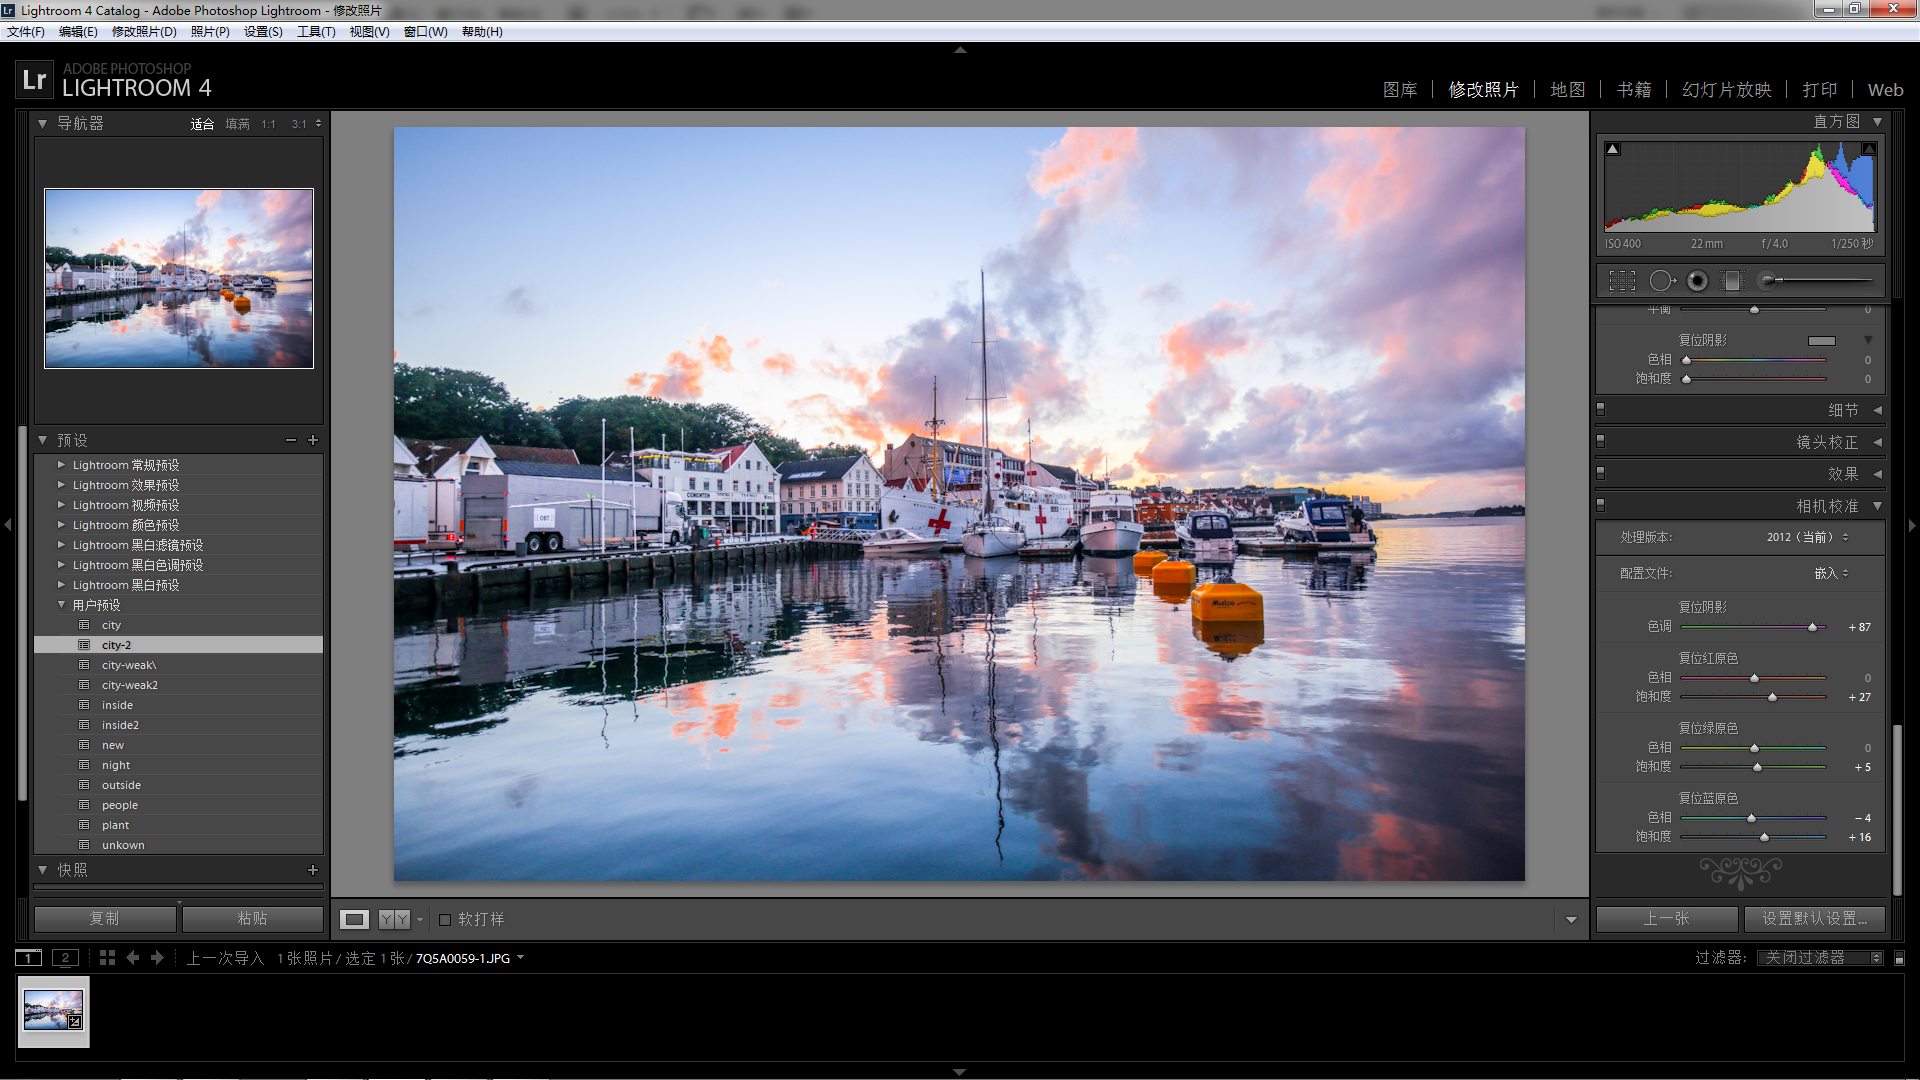Select the spot removal tool

1660,281
